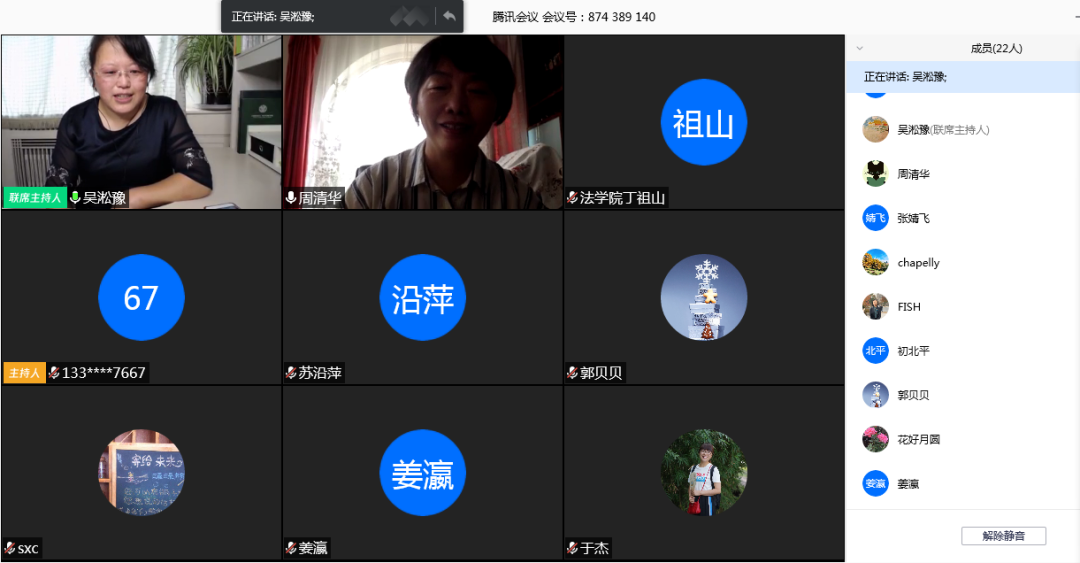Click the green 联席主持人 badge

click(35, 198)
